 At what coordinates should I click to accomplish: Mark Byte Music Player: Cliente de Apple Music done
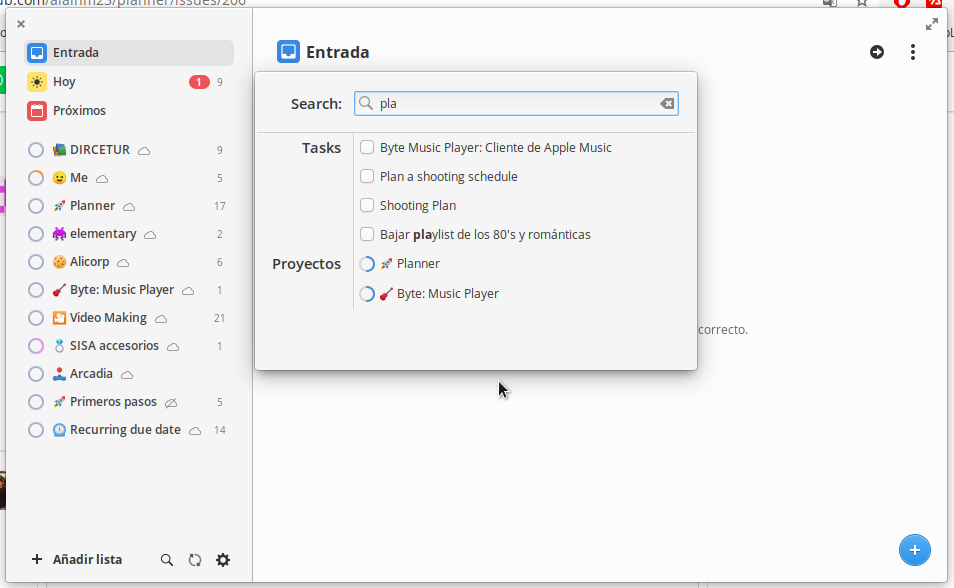(366, 147)
